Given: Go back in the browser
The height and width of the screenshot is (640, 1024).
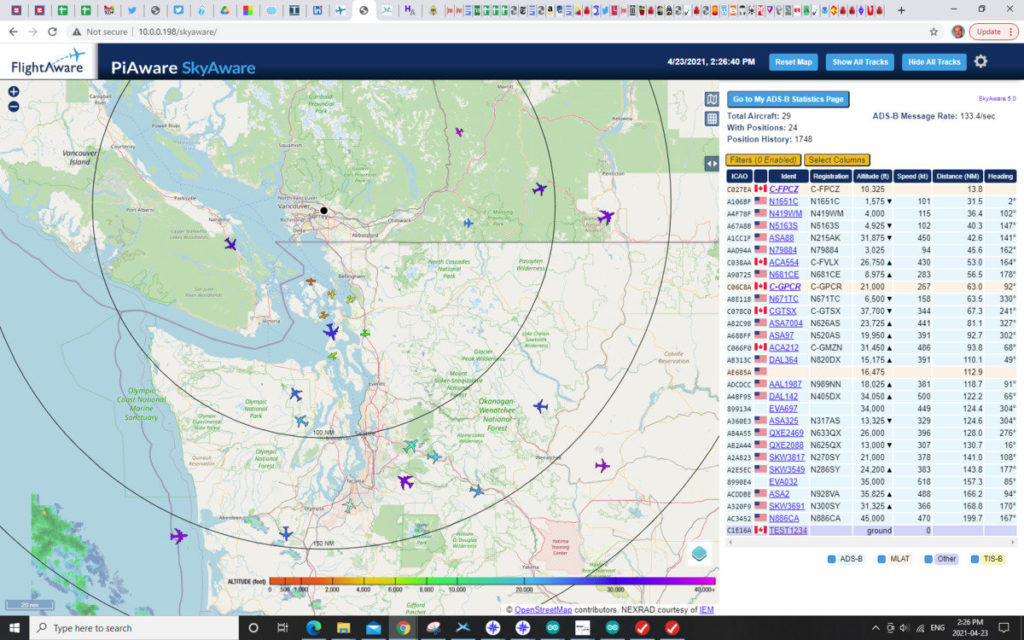Looking at the screenshot, I should (14, 31).
